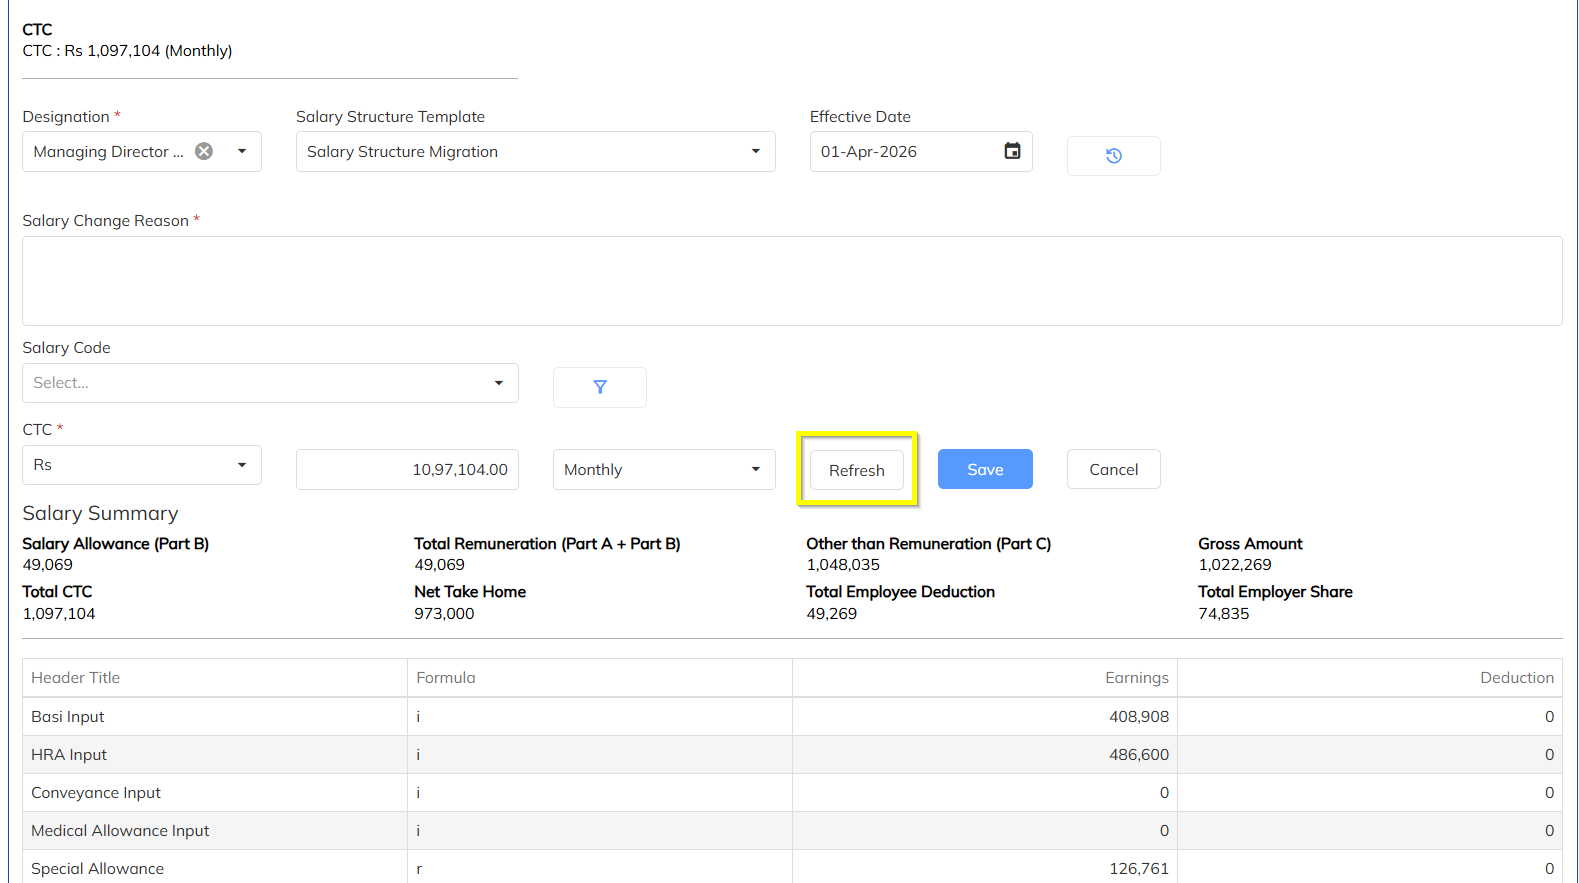
Task: Clear the Managing Director designation selection
Action: pyautogui.click(x=204, y=151)
